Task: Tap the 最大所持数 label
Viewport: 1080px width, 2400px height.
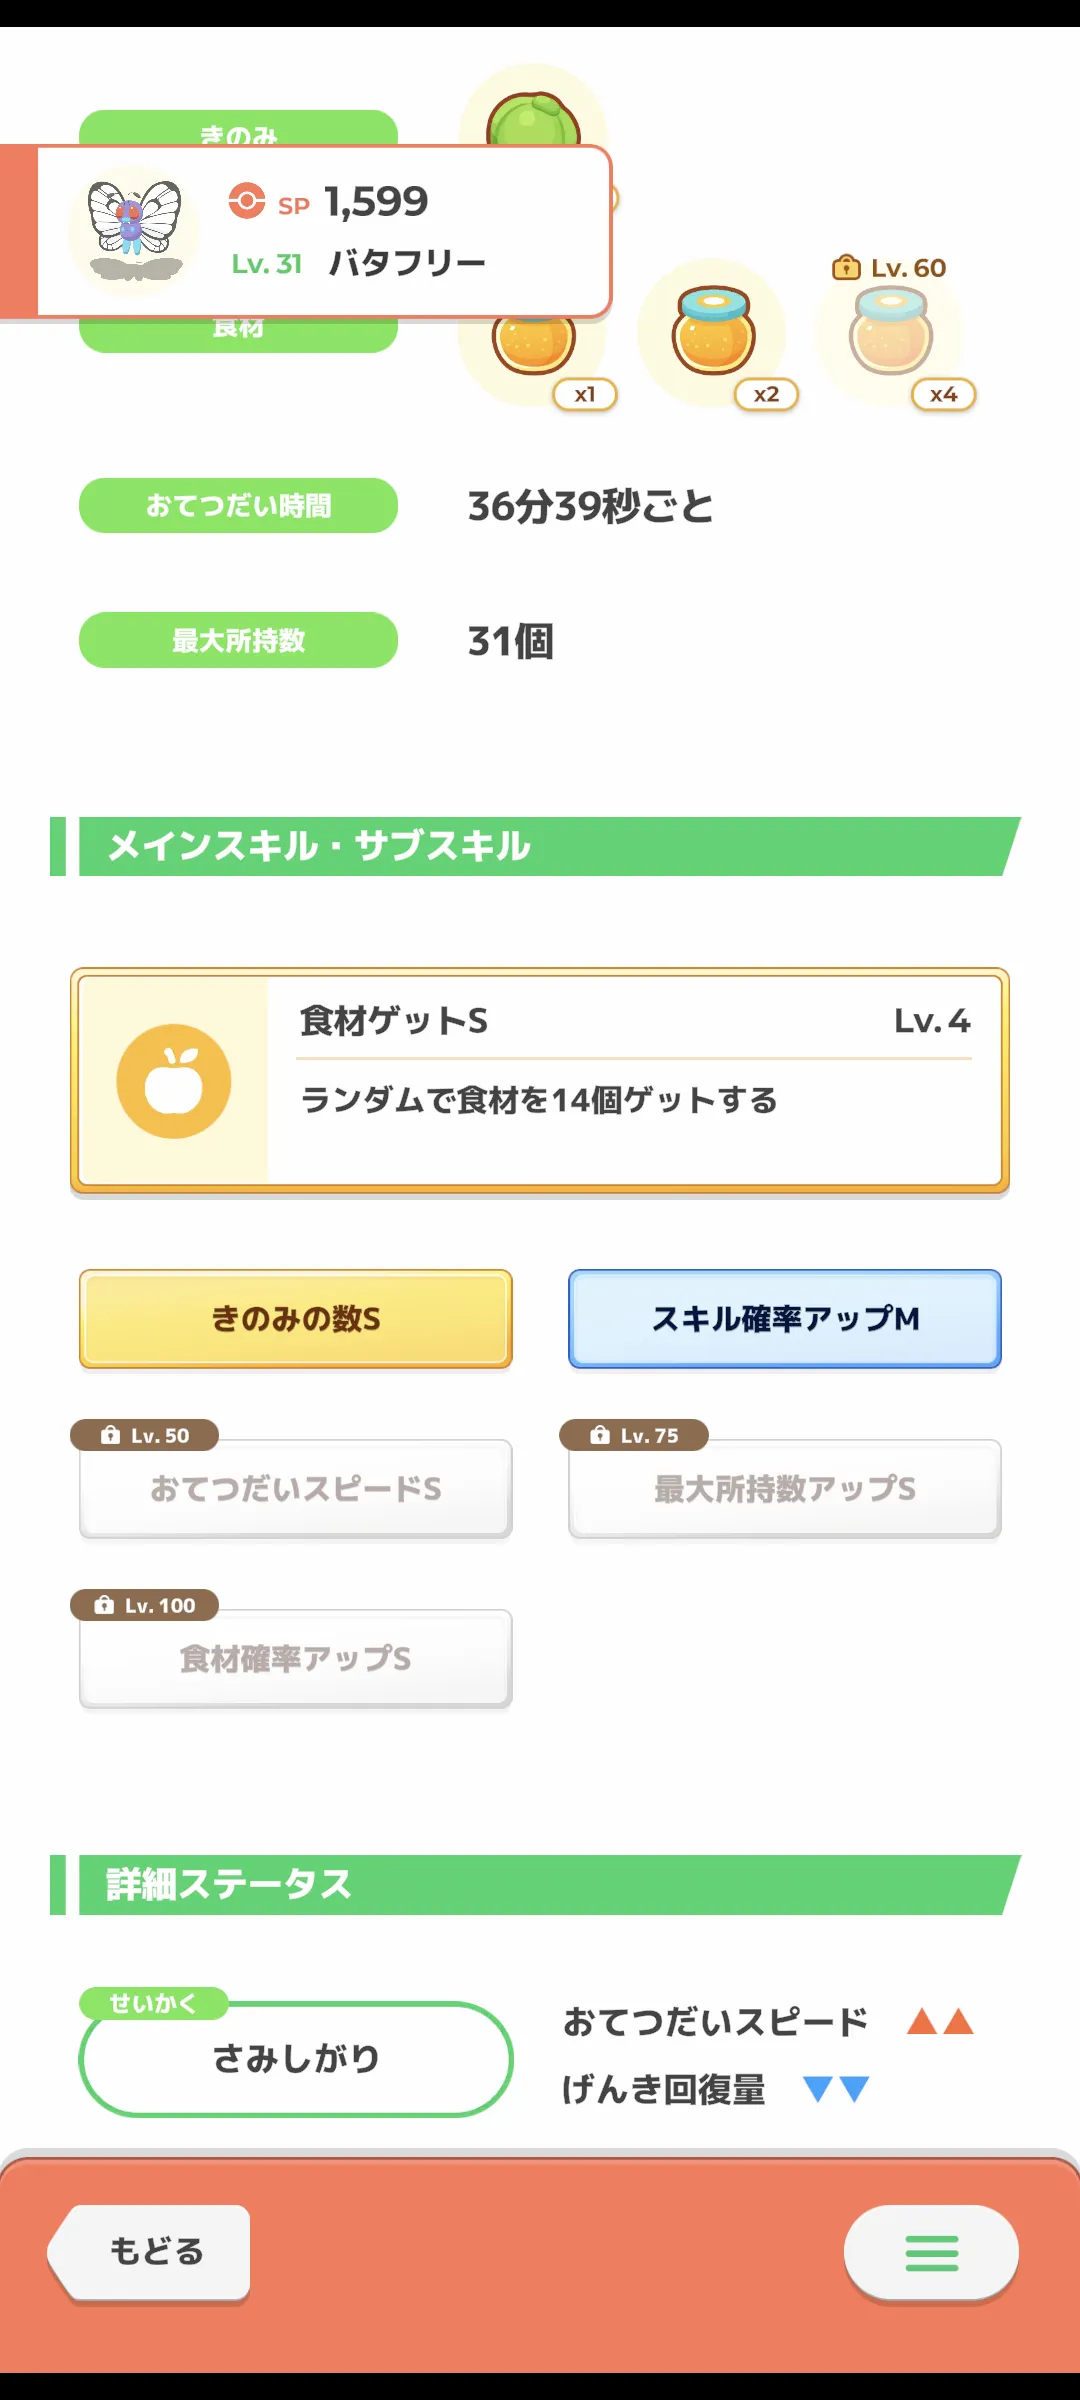Action: pyautogui.click(x=239, y=640)
